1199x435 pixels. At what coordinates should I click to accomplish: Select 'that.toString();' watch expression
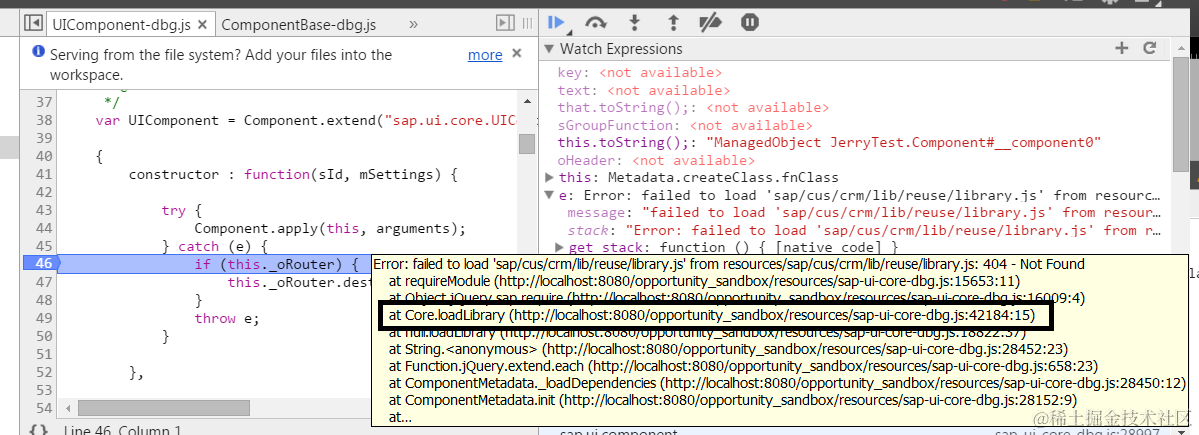693,108
